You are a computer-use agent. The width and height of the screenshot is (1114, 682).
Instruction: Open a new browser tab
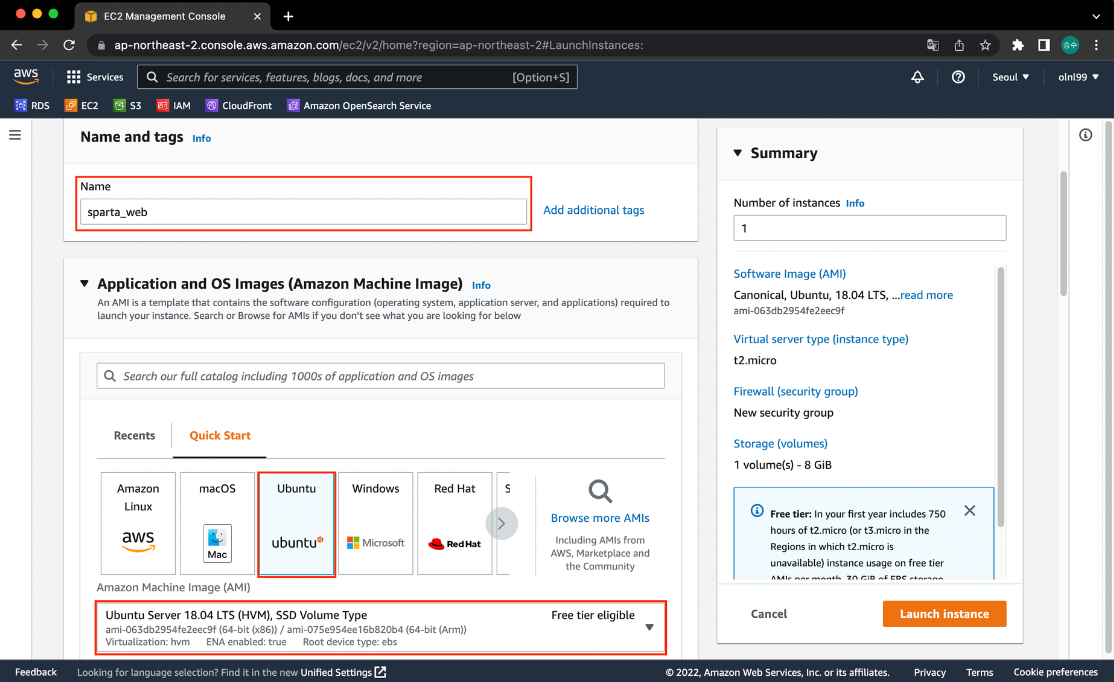(x=288, y=16)
